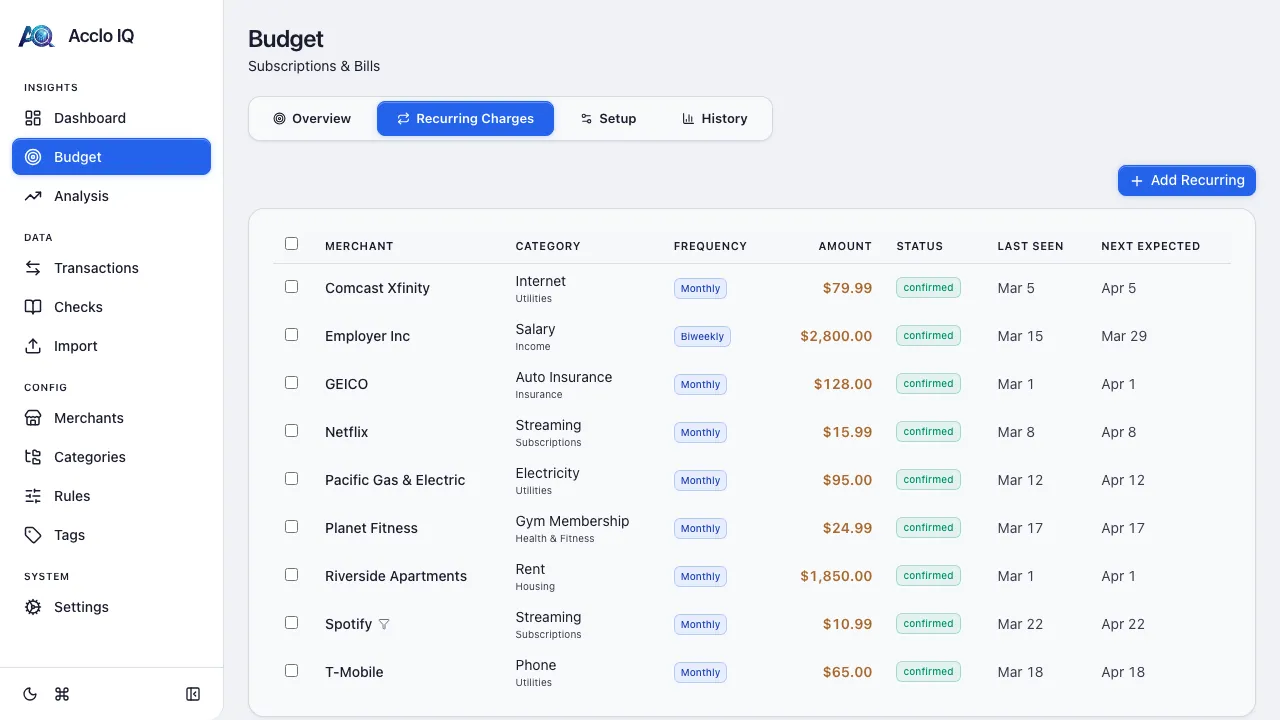Viewport: 1280px width, 720px height.
Task: Sort by the Category column header
Action: [x=548, y=246]
